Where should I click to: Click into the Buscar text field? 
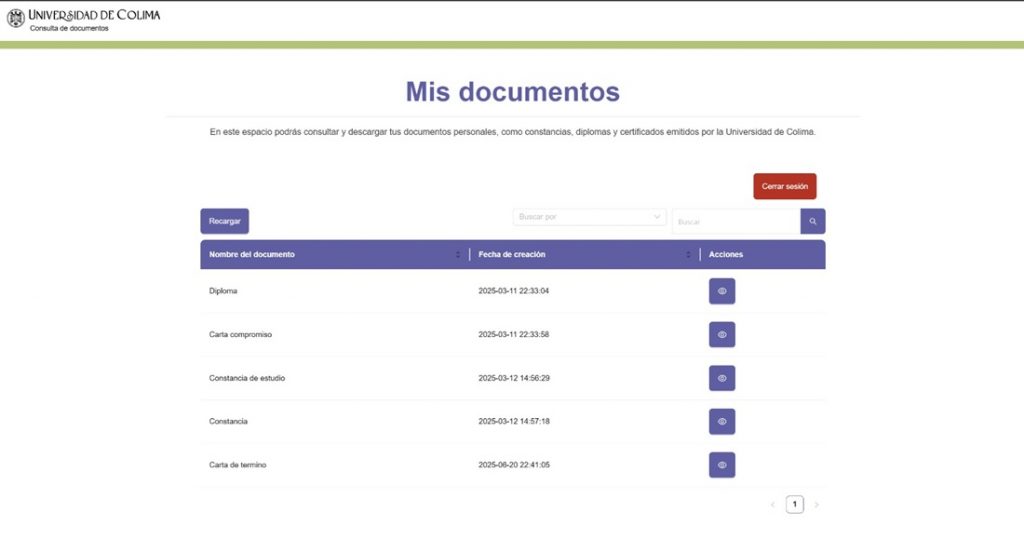click(735, 221)
